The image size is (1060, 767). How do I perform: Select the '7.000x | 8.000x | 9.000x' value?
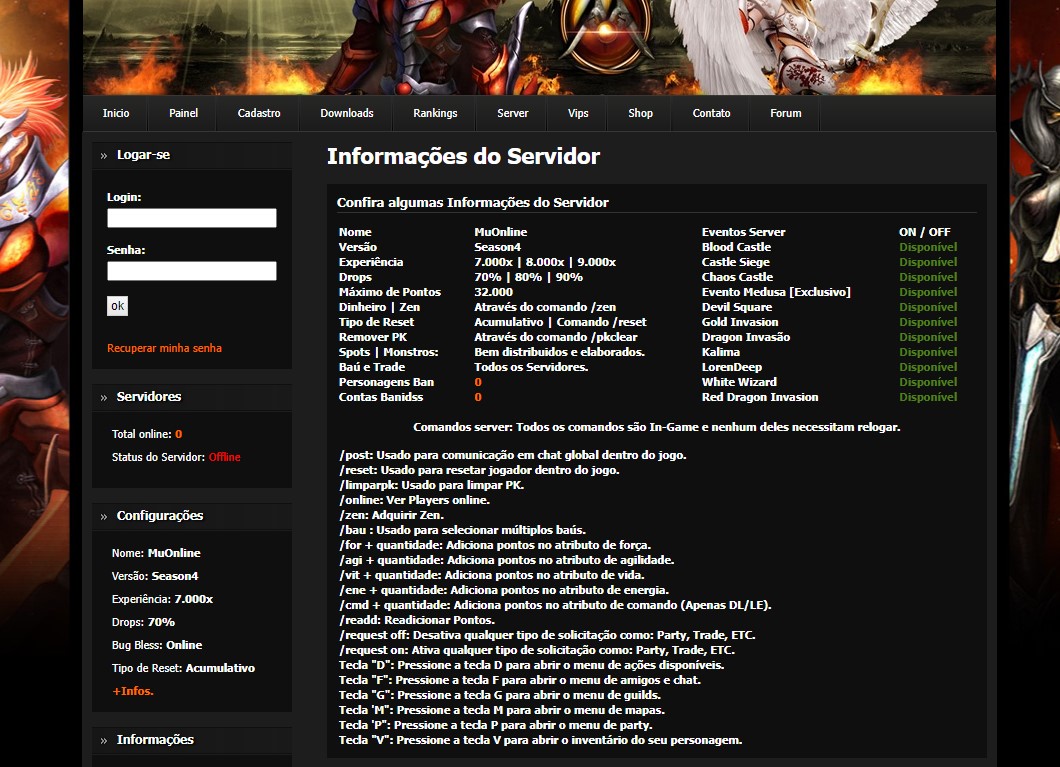(545, 262)
